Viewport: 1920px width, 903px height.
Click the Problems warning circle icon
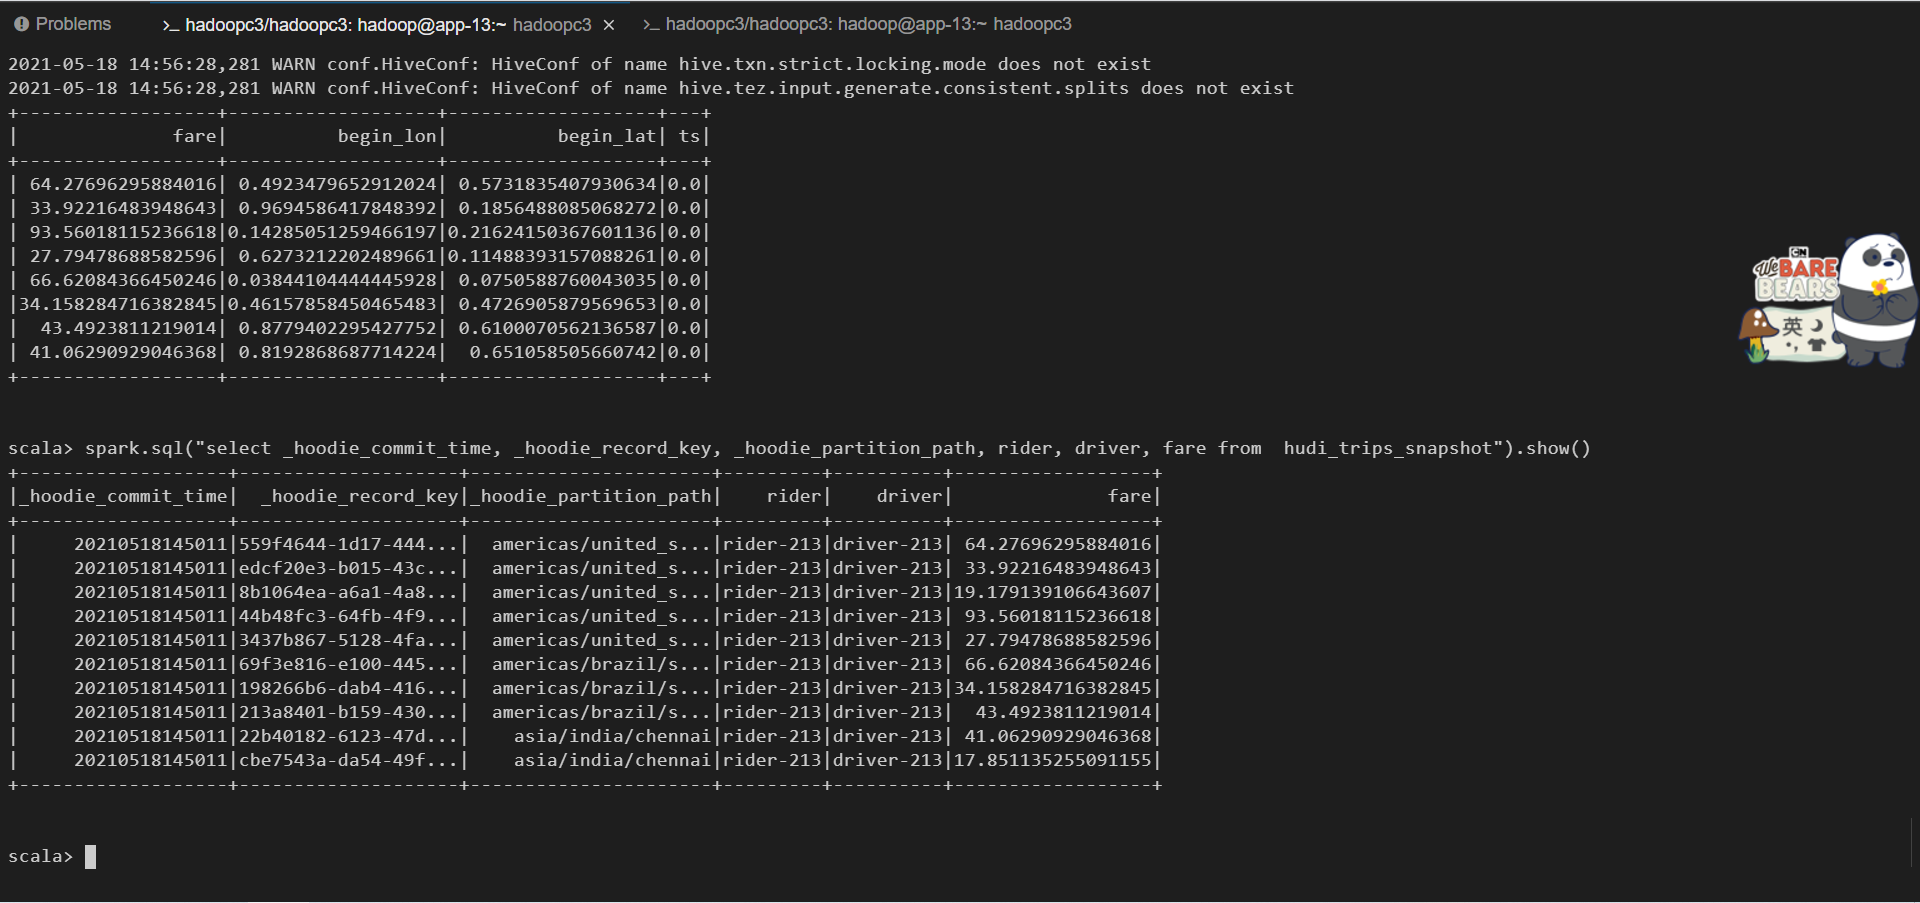[21, 24]
